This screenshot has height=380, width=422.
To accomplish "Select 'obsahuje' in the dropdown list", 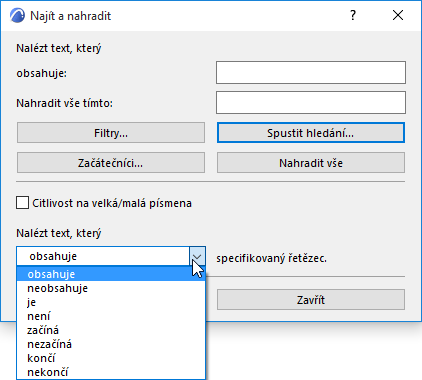I will click(111, 274).
